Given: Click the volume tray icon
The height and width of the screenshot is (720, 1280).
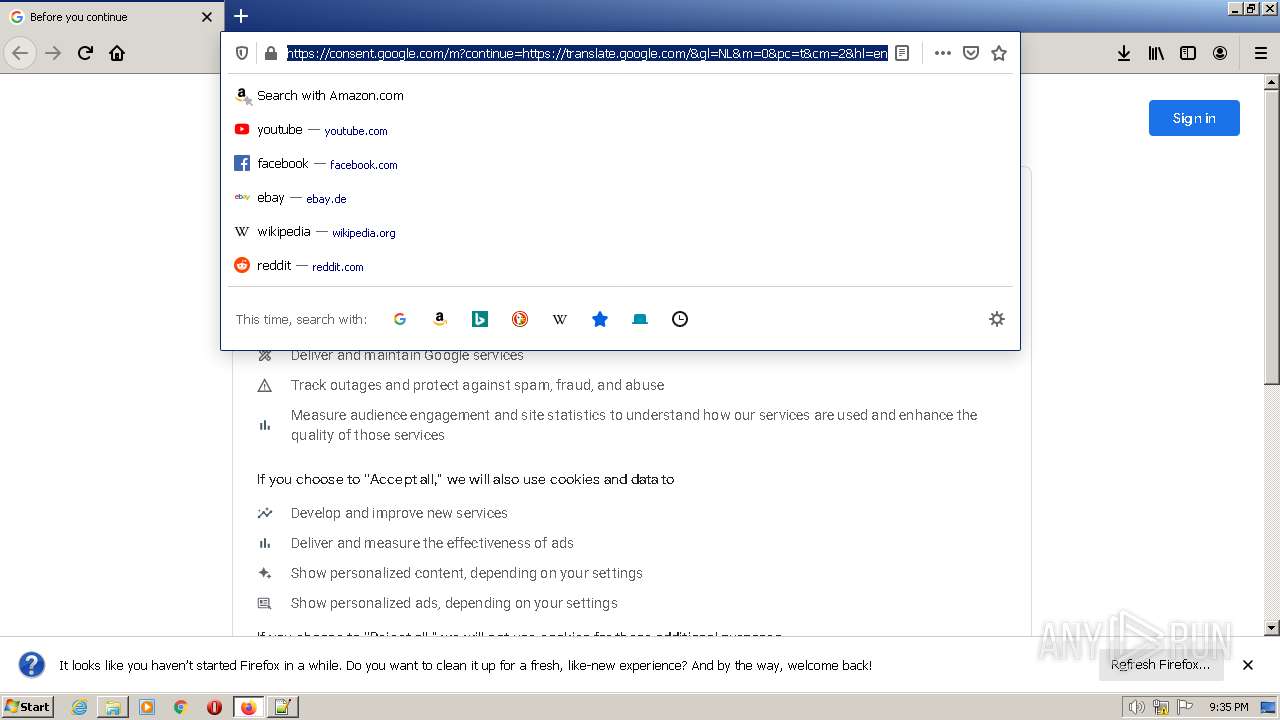Looking at the screenshot, I should point(1137,707).
